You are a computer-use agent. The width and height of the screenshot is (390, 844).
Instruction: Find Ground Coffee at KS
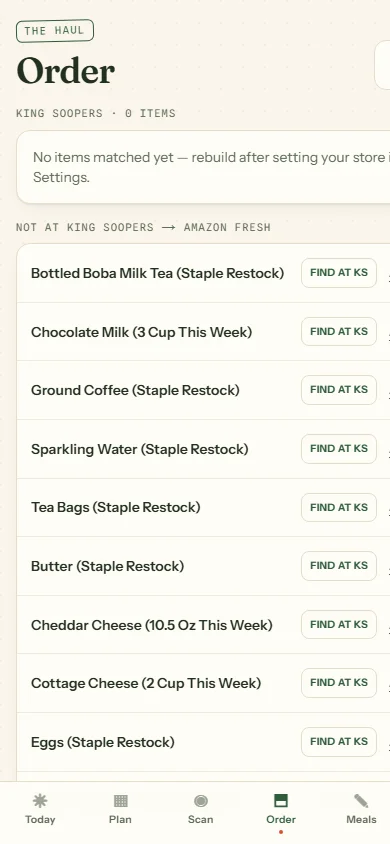click(339, 390)
